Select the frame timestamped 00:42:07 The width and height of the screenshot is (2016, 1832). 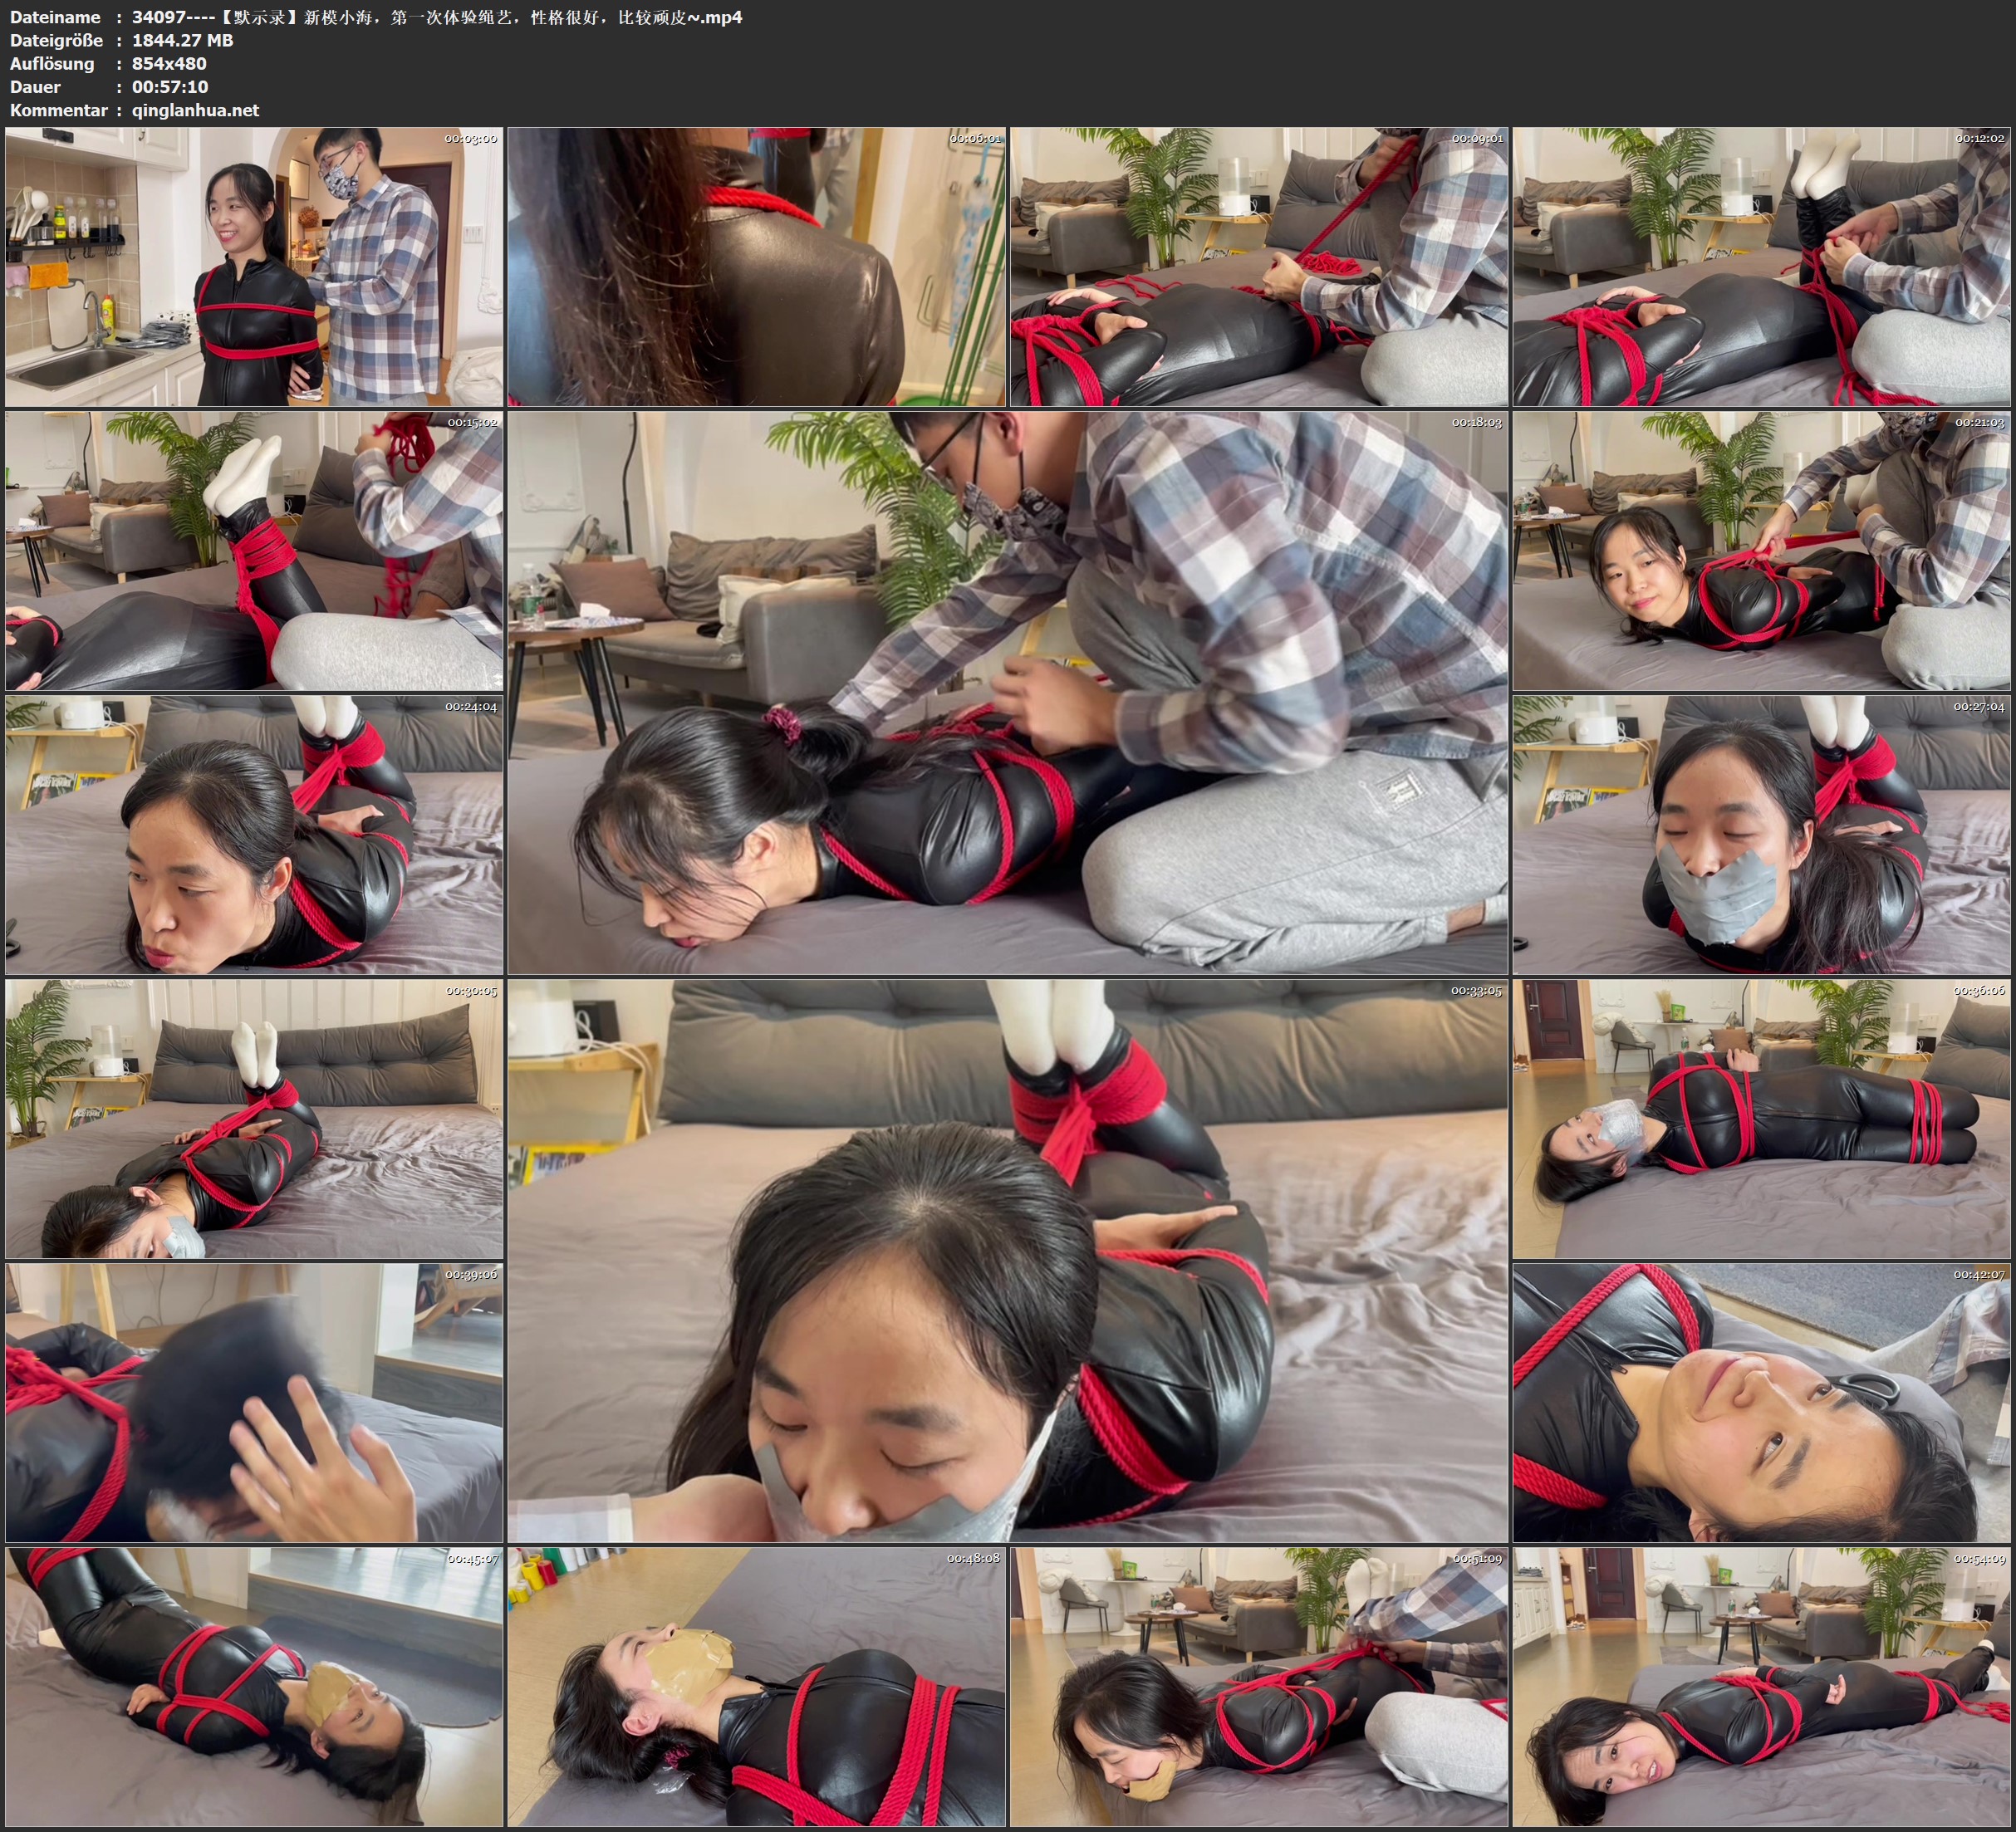pyautogui.click(x=1761, y=1402)
